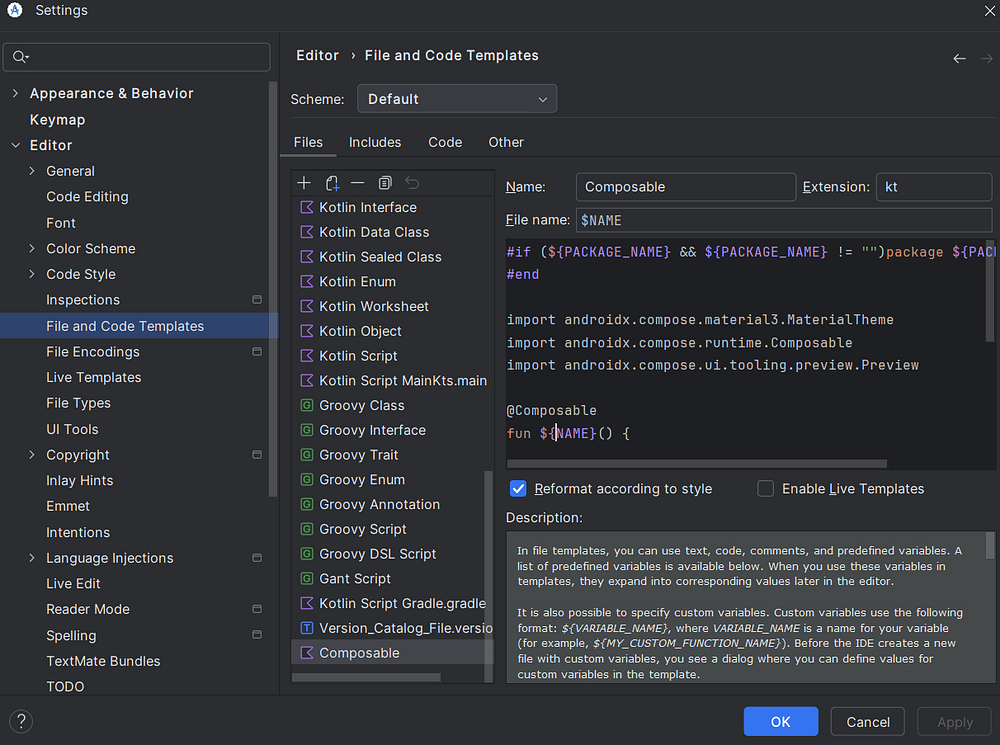
Task: Click the Editor breadcrumb link
Action: [318, 55]
